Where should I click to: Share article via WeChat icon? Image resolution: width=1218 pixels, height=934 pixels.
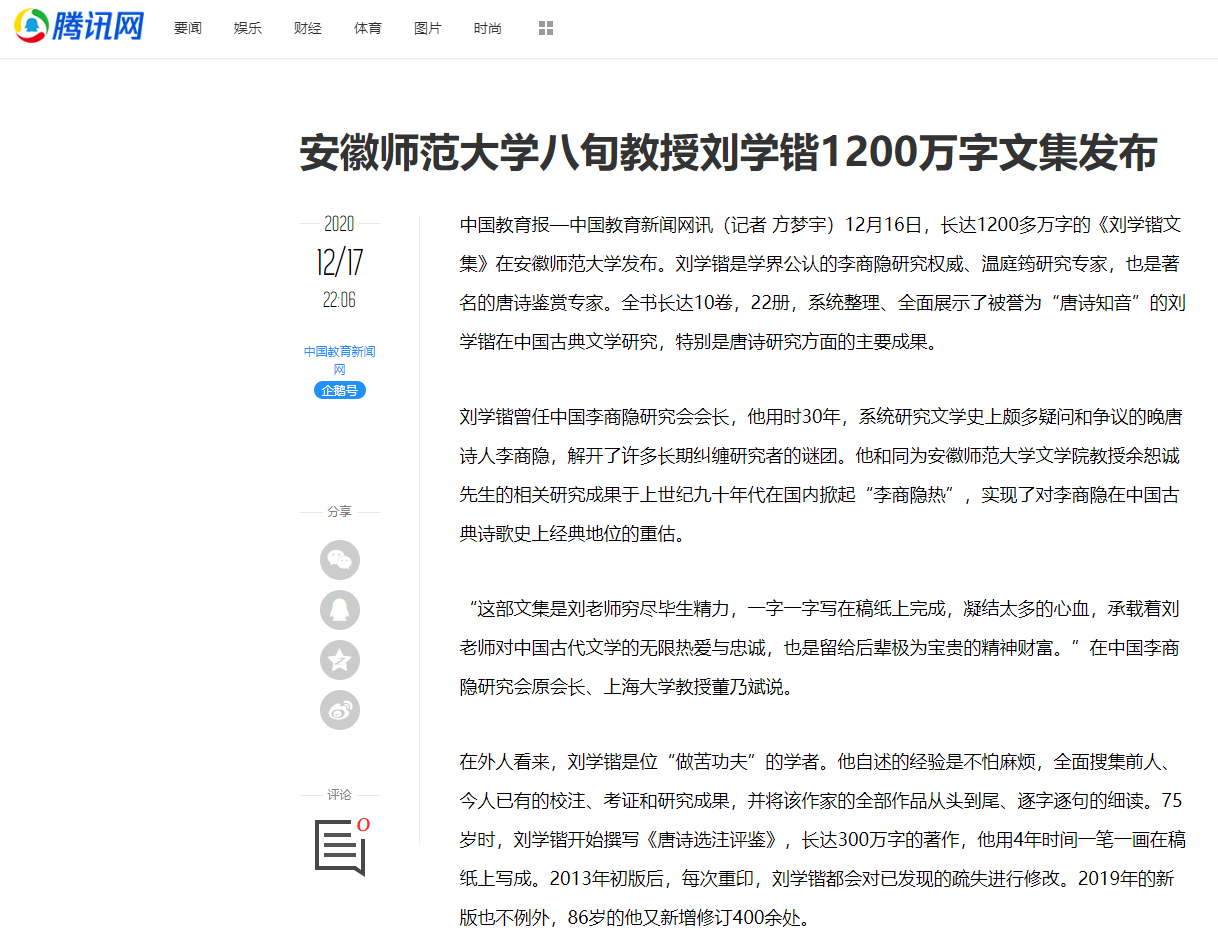pos(340,560)
